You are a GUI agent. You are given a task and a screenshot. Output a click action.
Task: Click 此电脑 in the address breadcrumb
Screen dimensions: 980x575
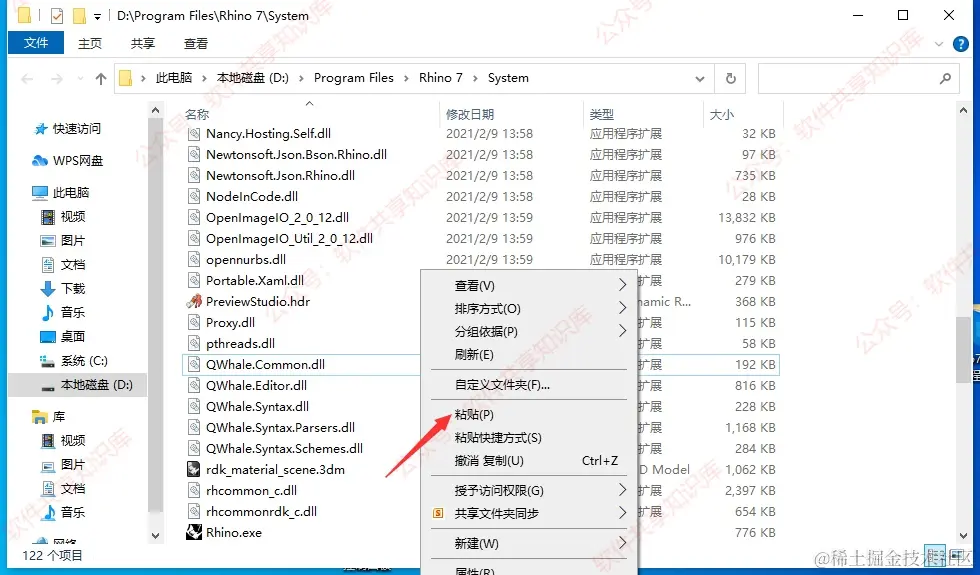tap(174, 78)
